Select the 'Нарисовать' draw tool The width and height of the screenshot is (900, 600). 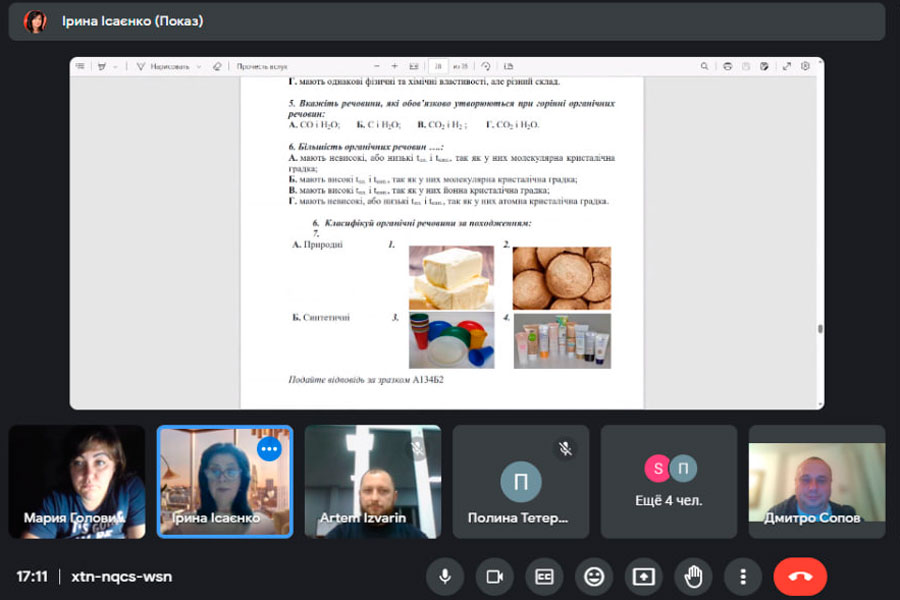[165, 67]
